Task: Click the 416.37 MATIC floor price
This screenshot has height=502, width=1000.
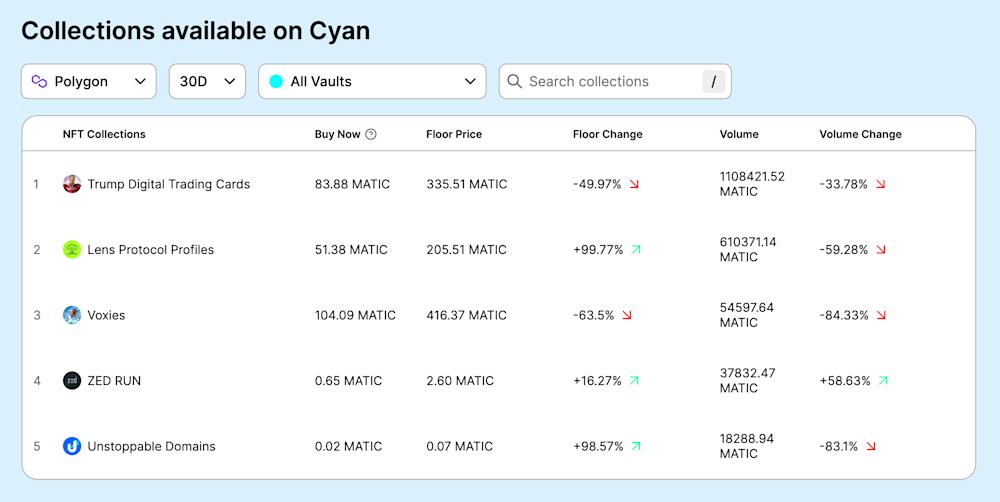Action: (x=467, y=315)
